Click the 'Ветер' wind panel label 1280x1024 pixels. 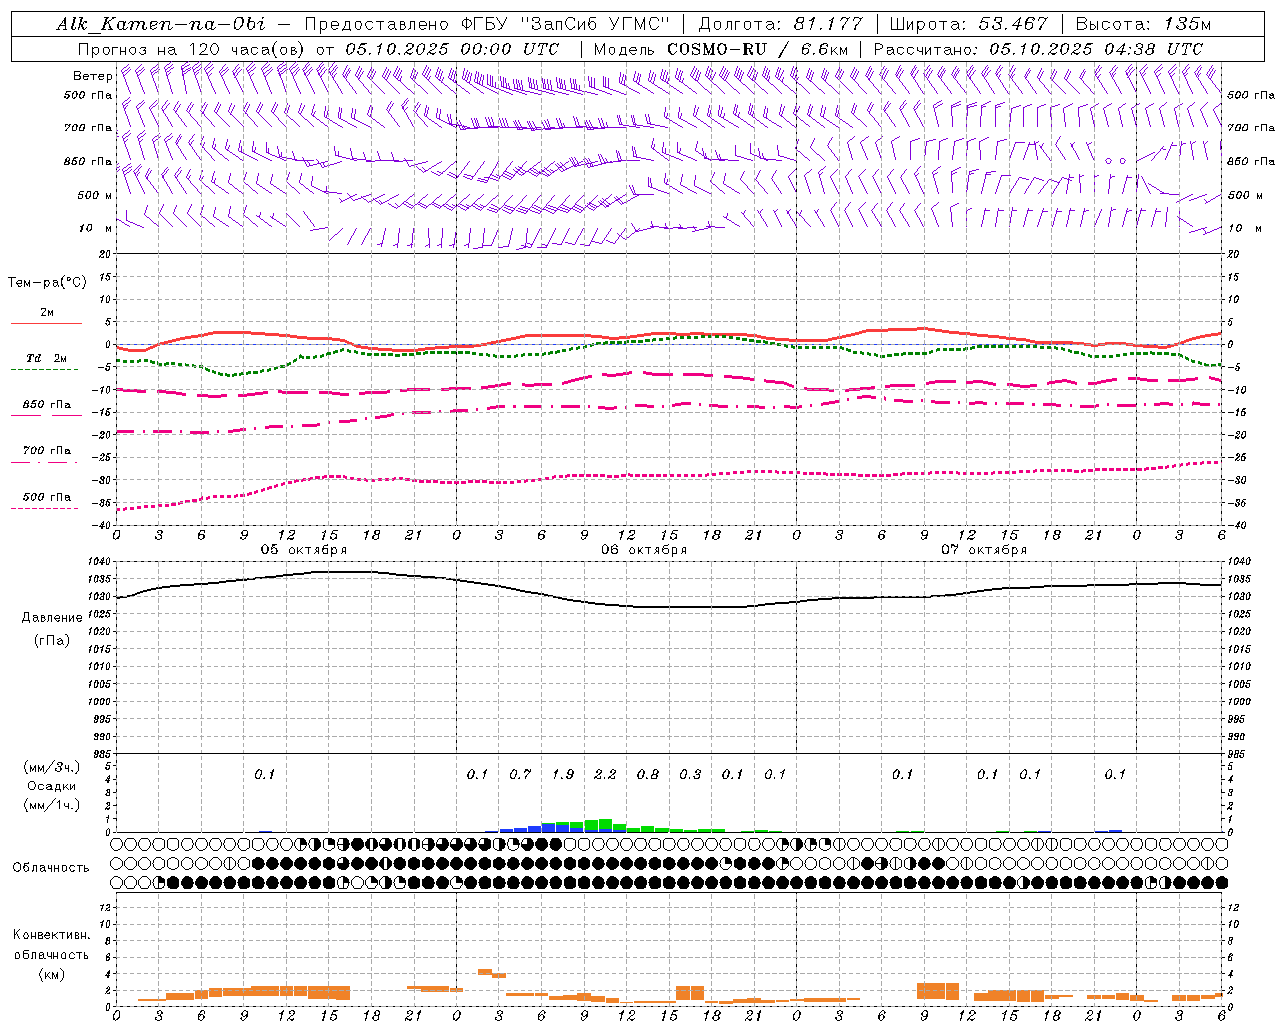[x=92, y=76]
